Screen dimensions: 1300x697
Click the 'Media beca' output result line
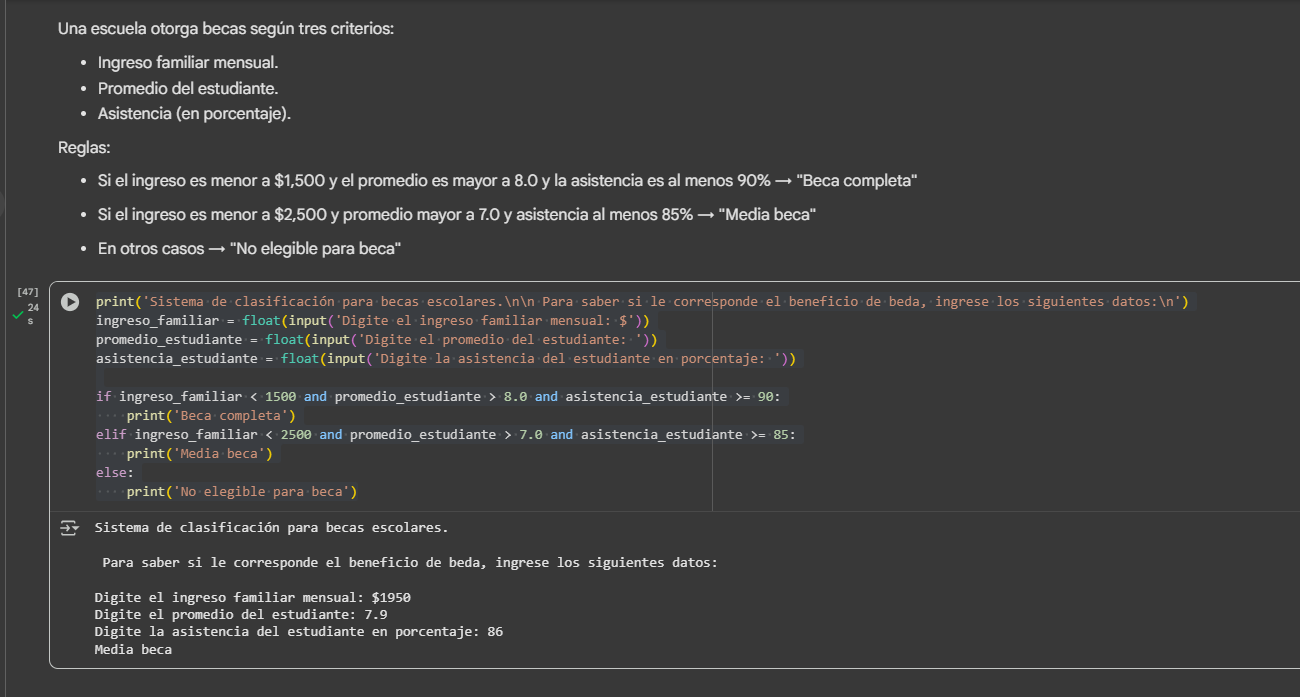133,650
